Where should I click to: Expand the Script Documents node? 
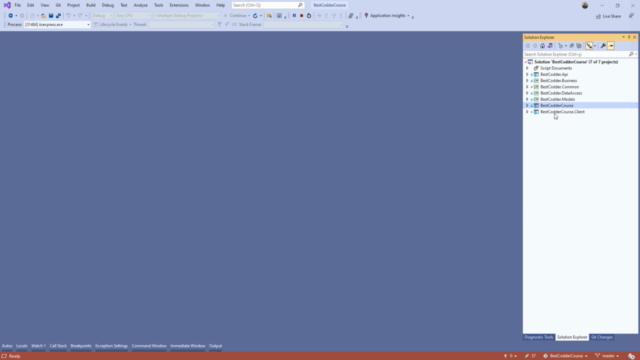tap(527, 68)
